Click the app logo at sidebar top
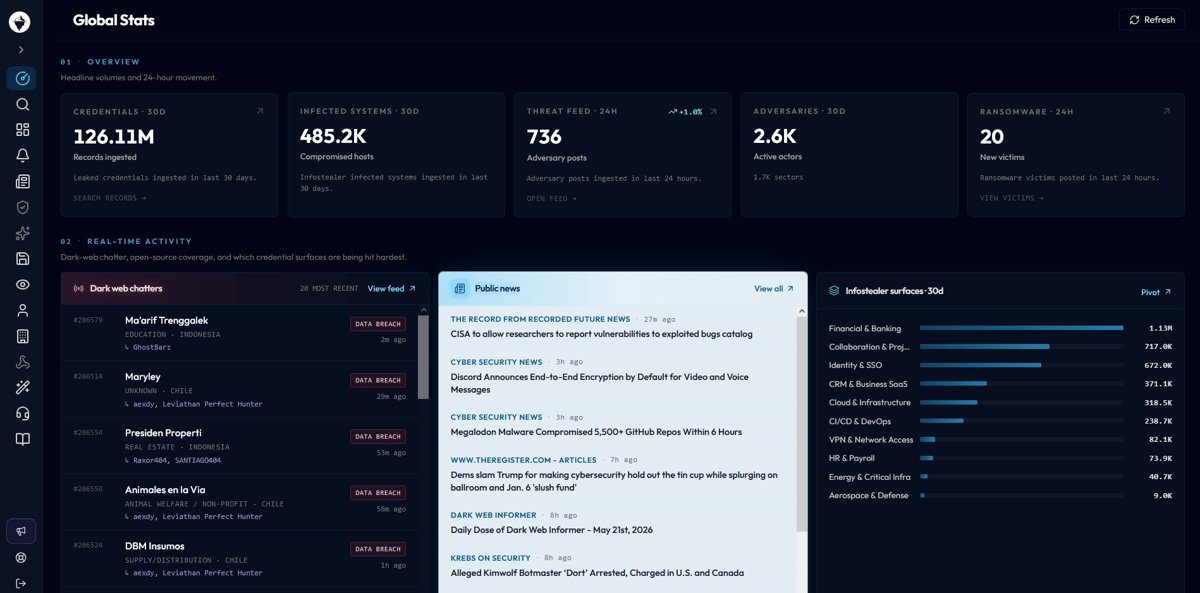1200x593 pixels. [x=20, y=21]
